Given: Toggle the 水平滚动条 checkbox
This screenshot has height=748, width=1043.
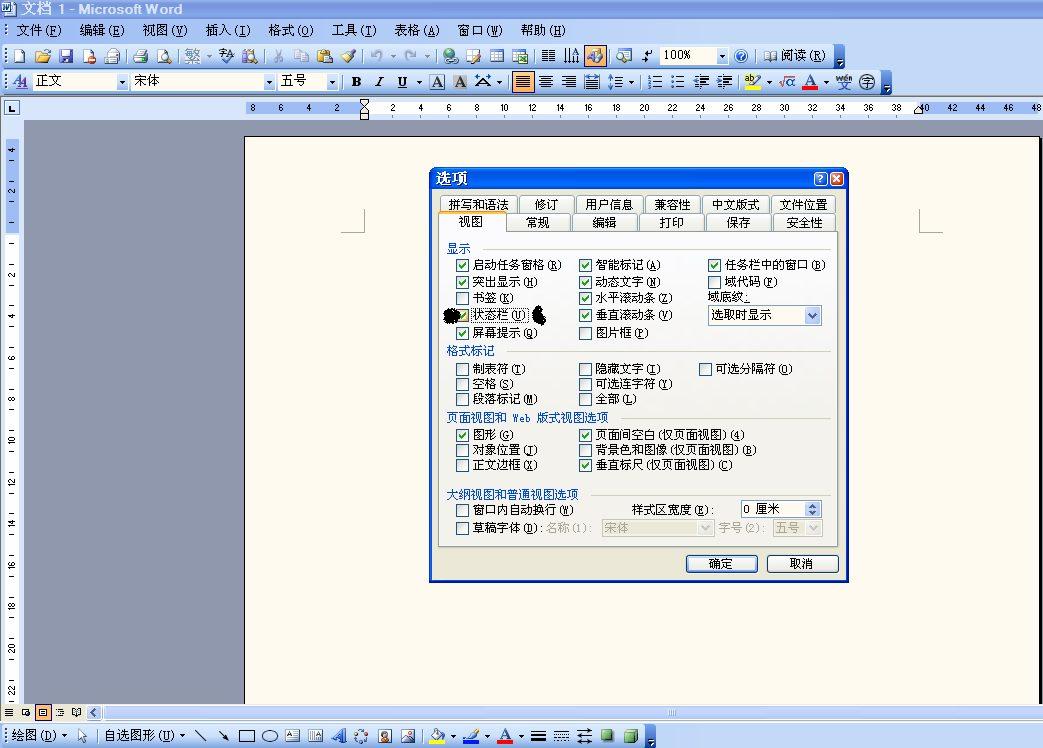Looking at the screenshot, I should tap(585, 298).
